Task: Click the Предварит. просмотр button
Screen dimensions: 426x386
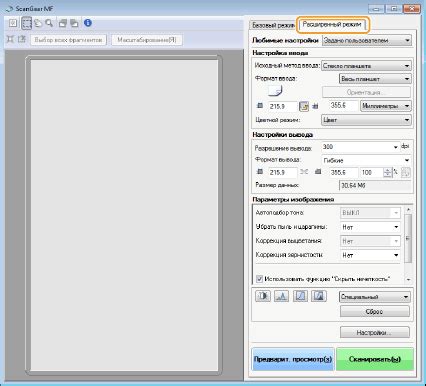Action: (x=293, y=359)
